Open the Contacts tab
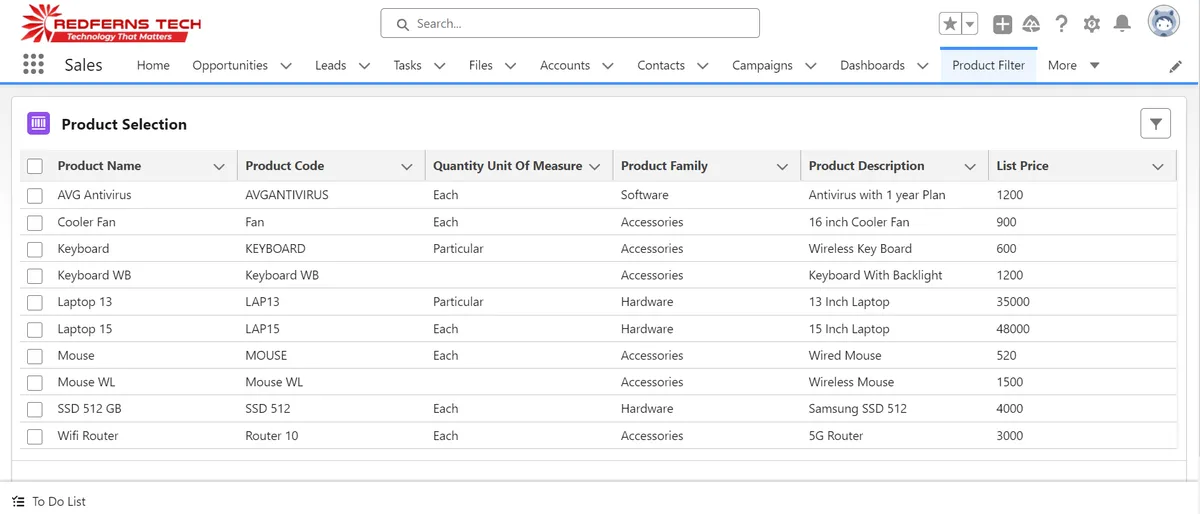Image resolution: width=1200 pixels, height=514 pixels. (661, 65)
